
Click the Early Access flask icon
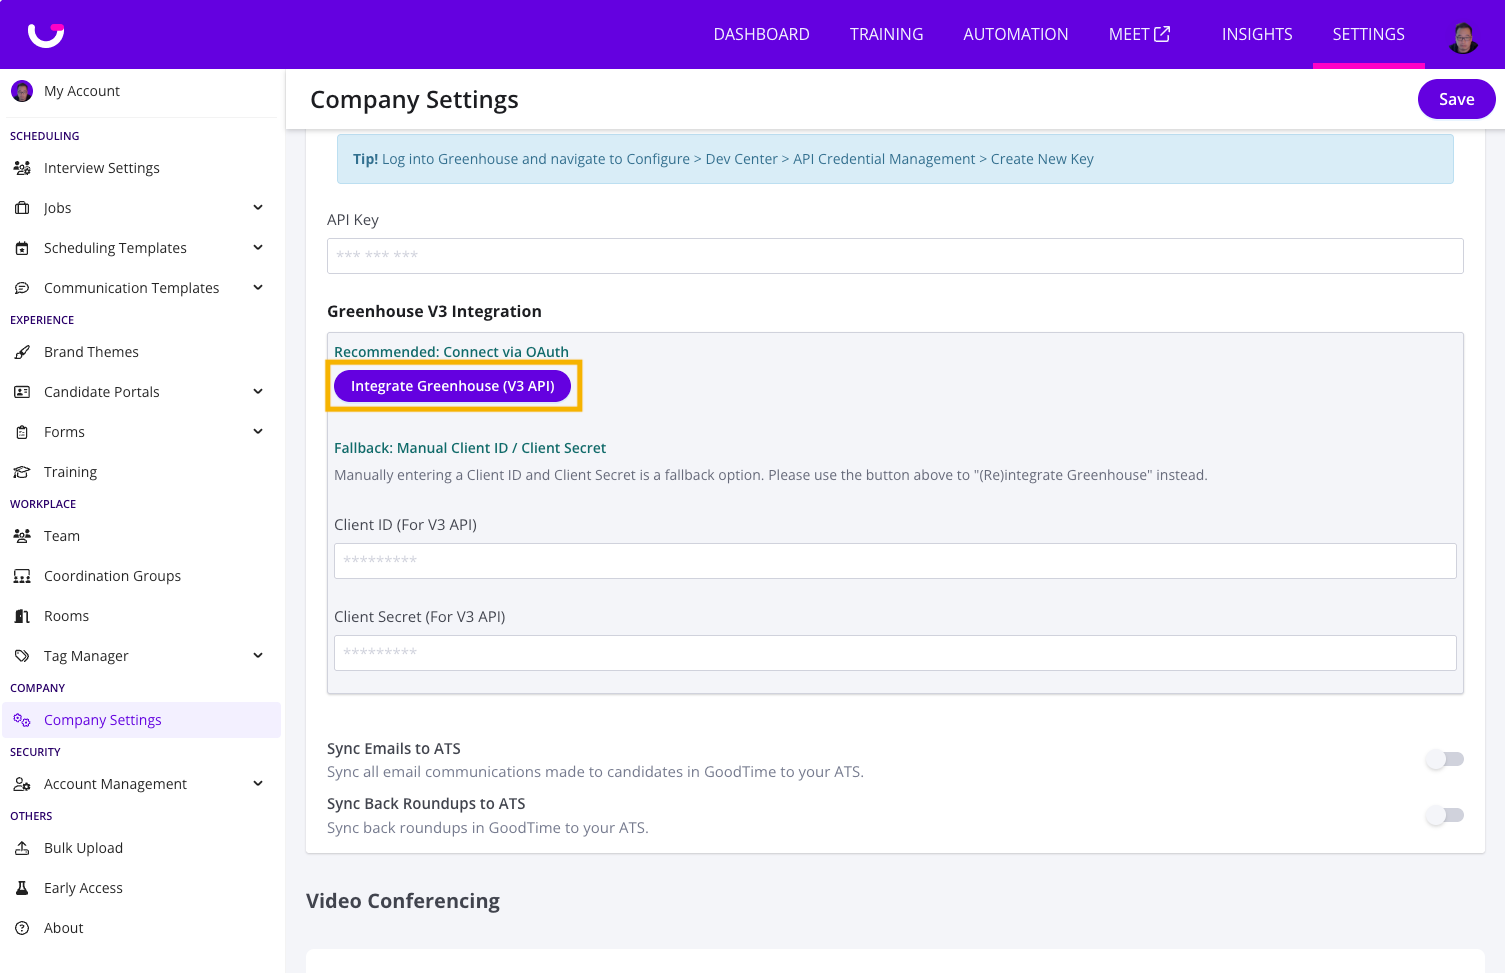[x=22, y=888]
